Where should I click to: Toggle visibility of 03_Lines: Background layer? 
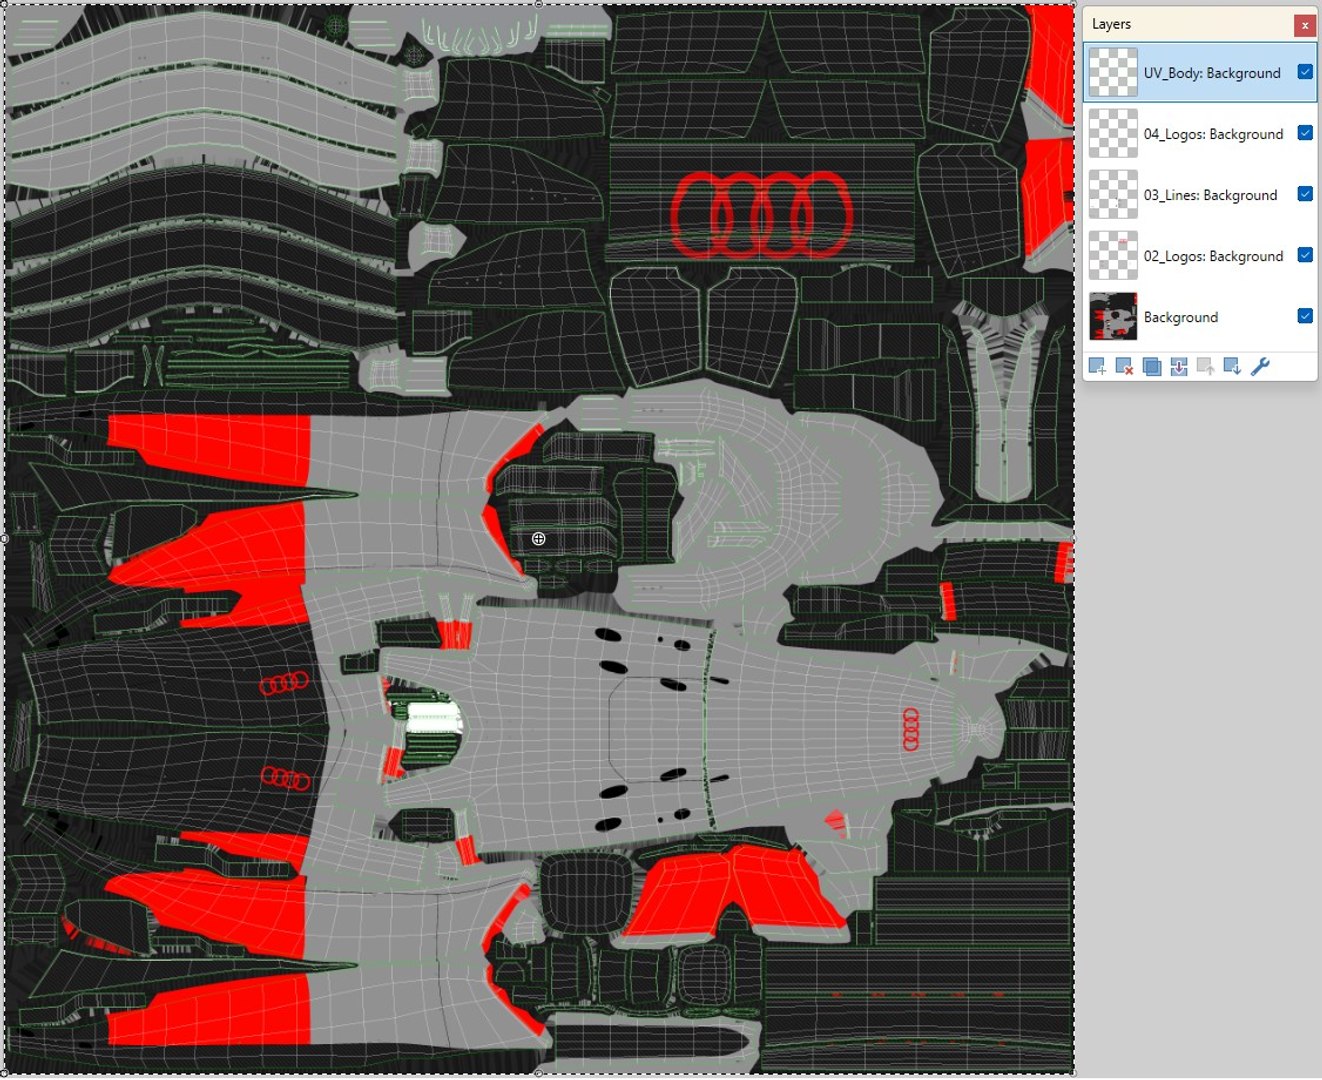1305,194
